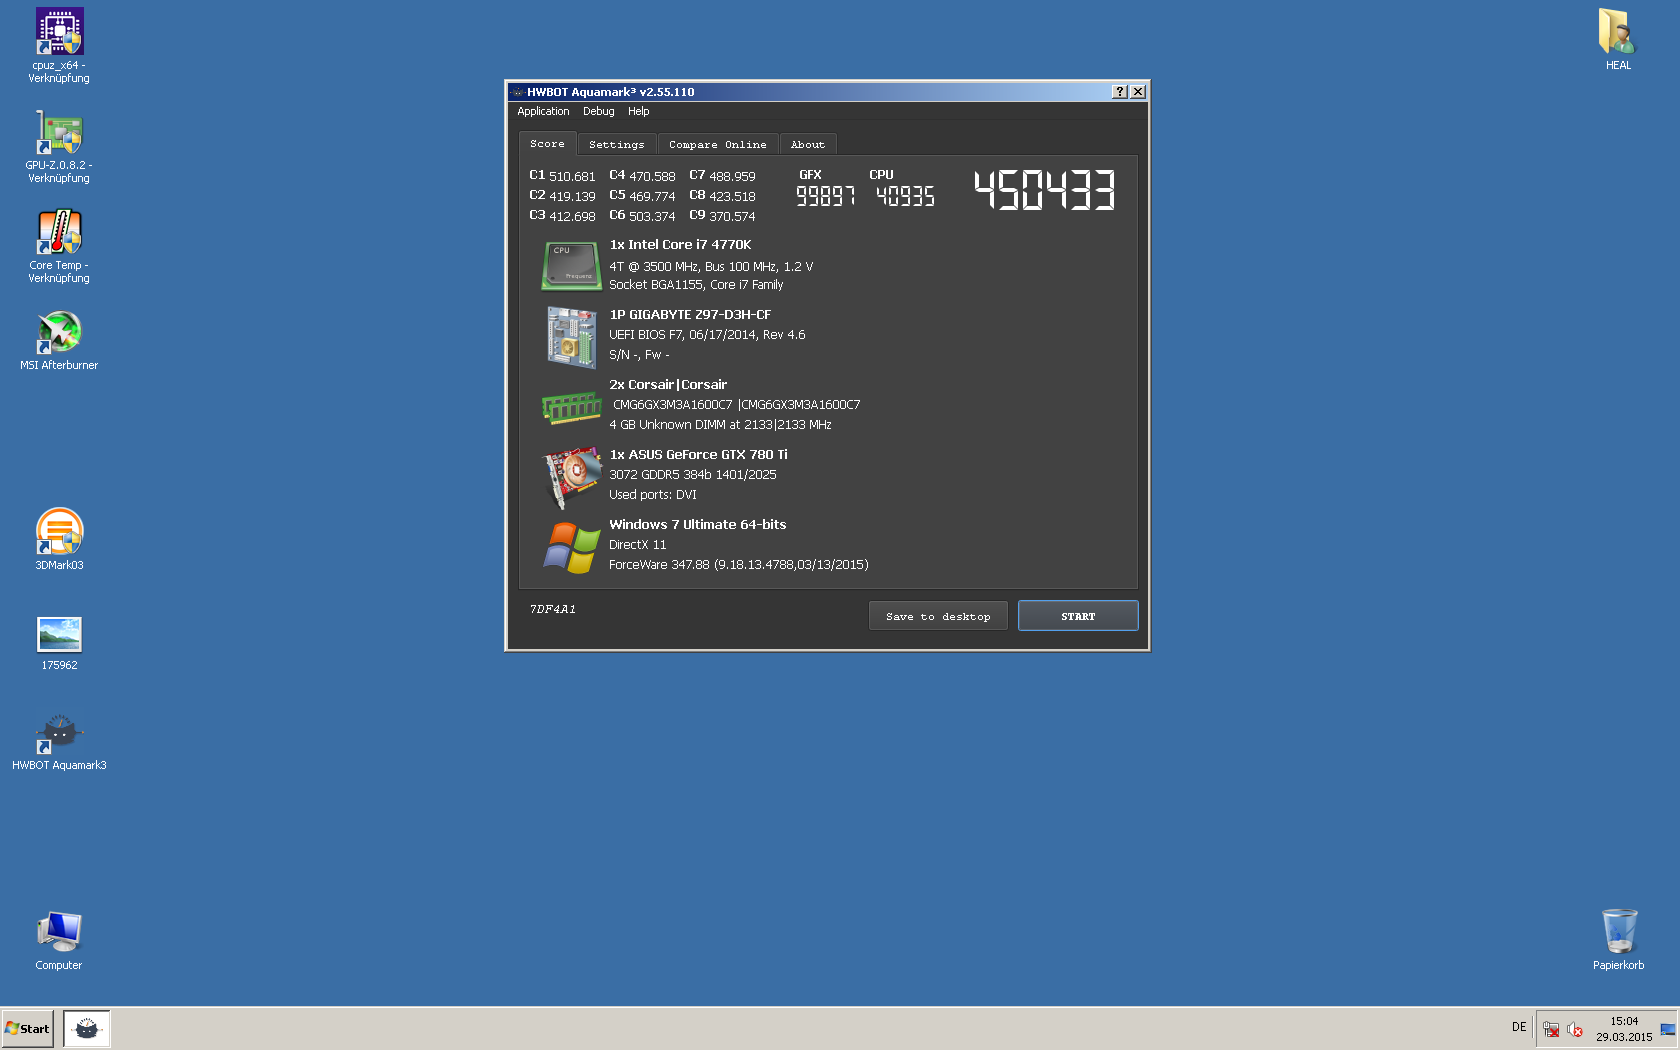The image size is (1680, 1050).
Task: Click the 1x Intel Core i7 4770K heading
Action: pos(680,245)
